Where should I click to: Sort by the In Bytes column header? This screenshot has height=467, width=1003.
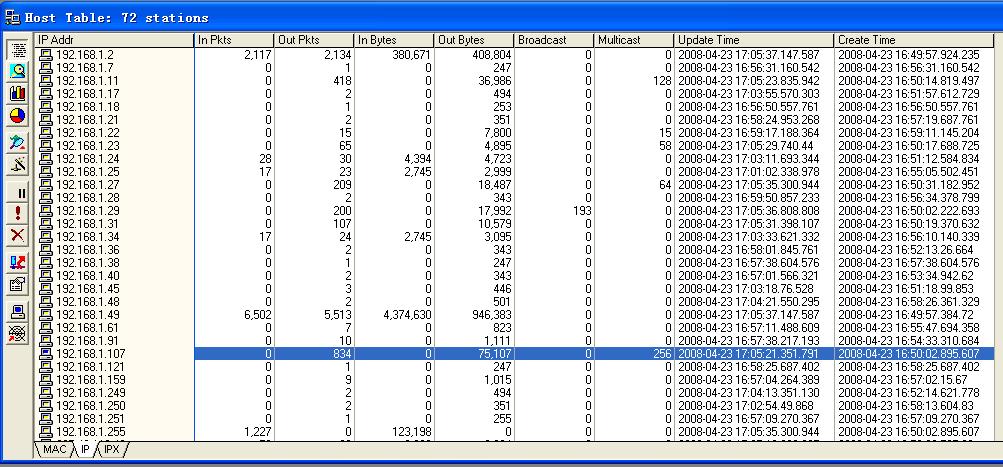(393, 40)
